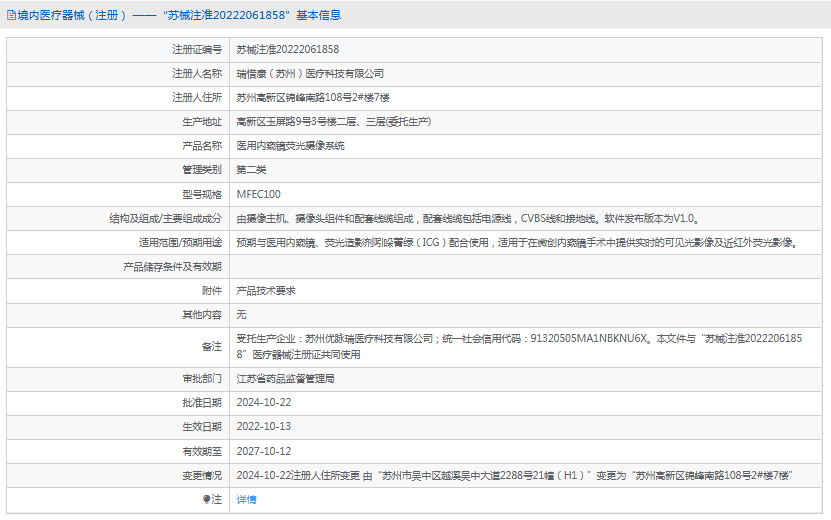Click the 变更情况 label
Screen dimensions: 831x520
[202, 475]
